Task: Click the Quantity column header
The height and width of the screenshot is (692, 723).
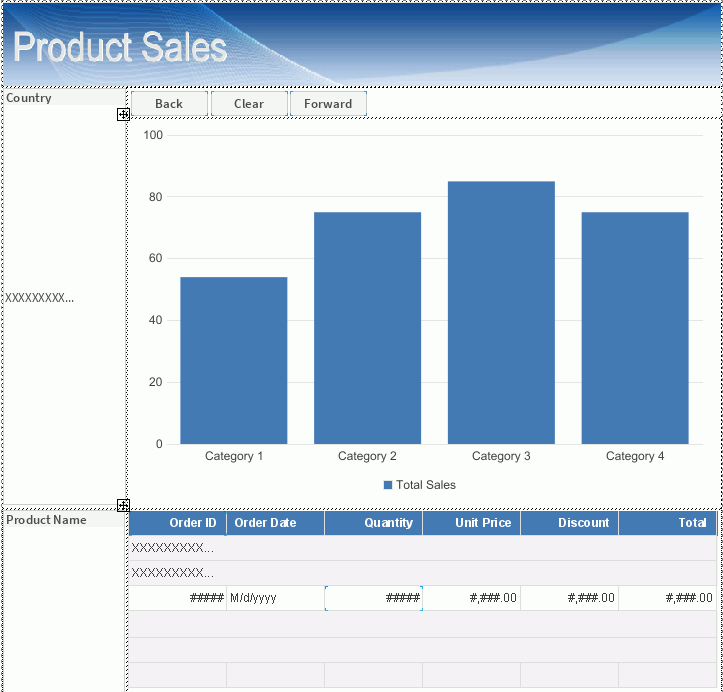Action: (x=373, y=523)
